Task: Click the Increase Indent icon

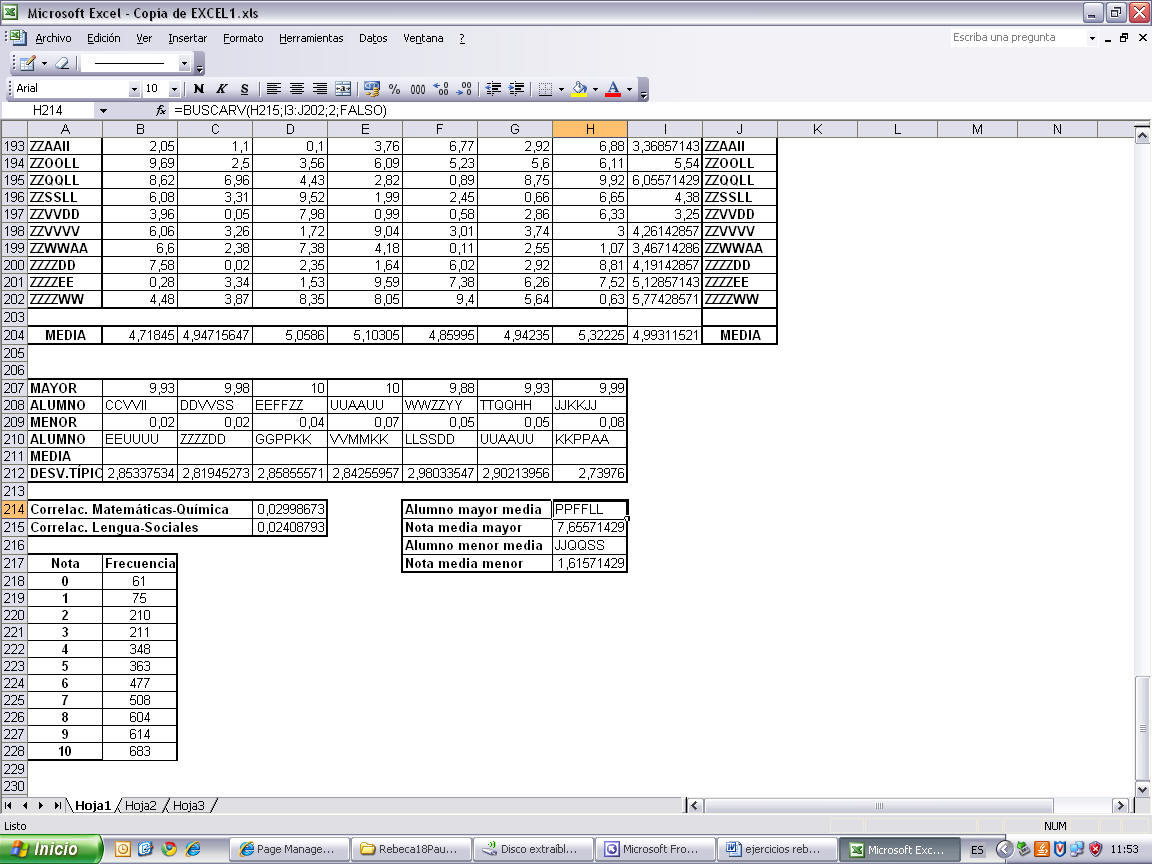Action: click(x=516, y=89)
